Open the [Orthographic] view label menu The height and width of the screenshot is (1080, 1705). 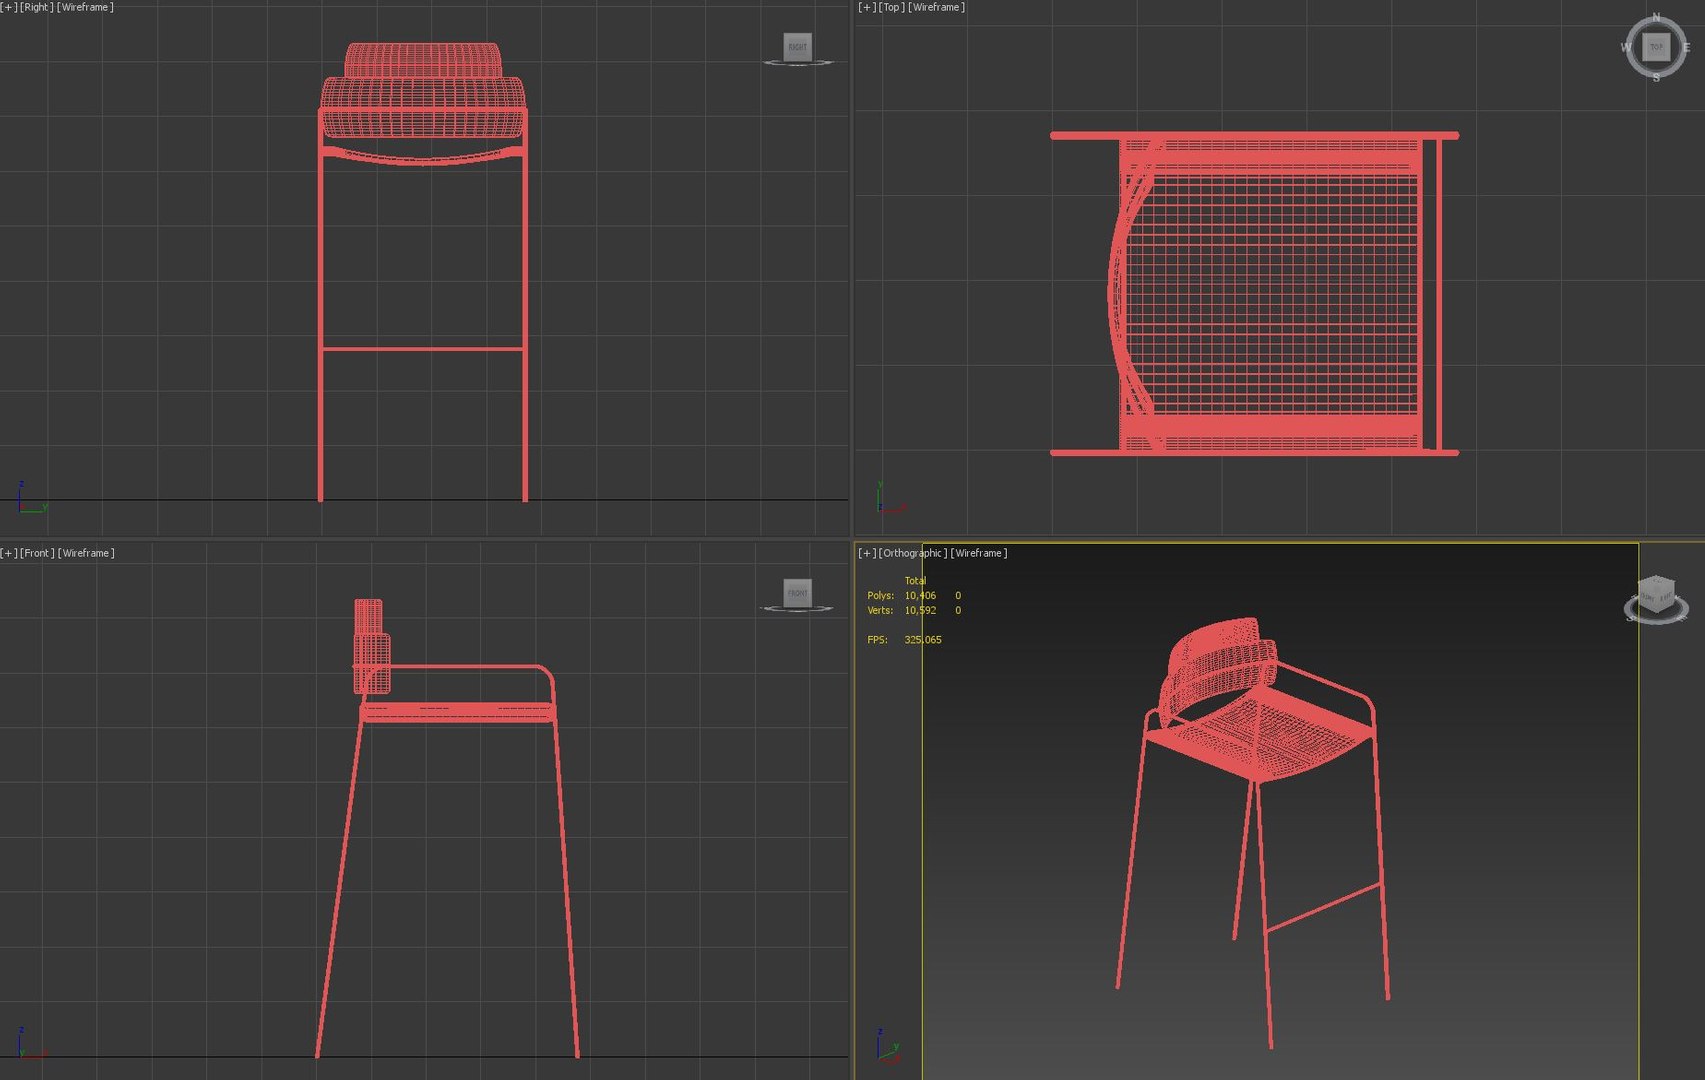click(913, 553)
